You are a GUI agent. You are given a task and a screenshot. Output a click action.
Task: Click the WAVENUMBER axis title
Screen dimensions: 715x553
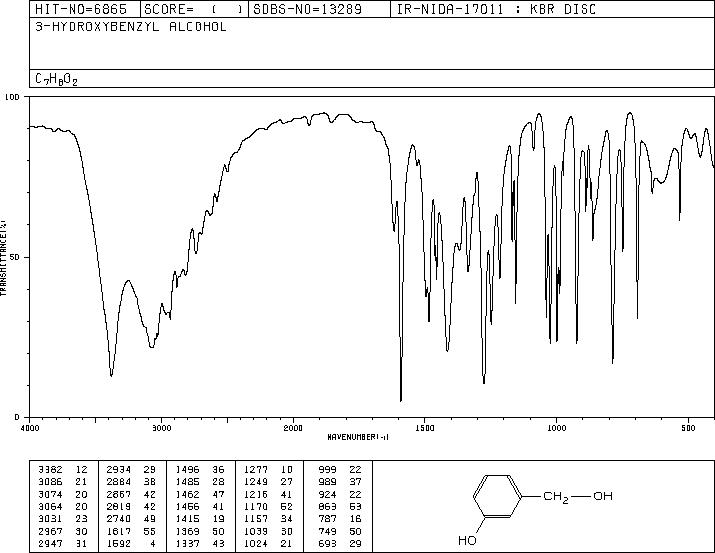pos(358,437)
